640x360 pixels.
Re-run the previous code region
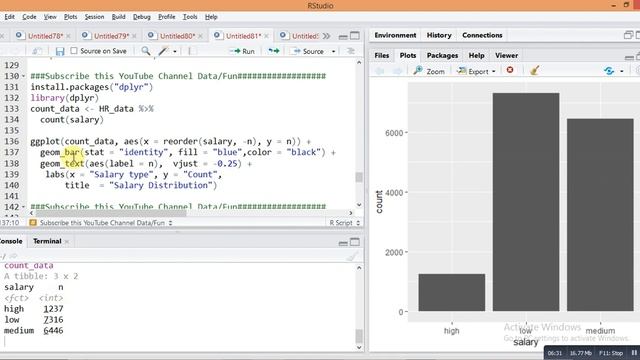(x=273, y=51)
